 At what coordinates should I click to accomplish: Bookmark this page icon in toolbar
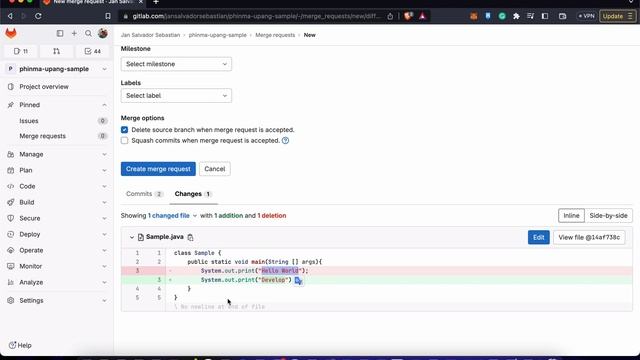point(108,16)
